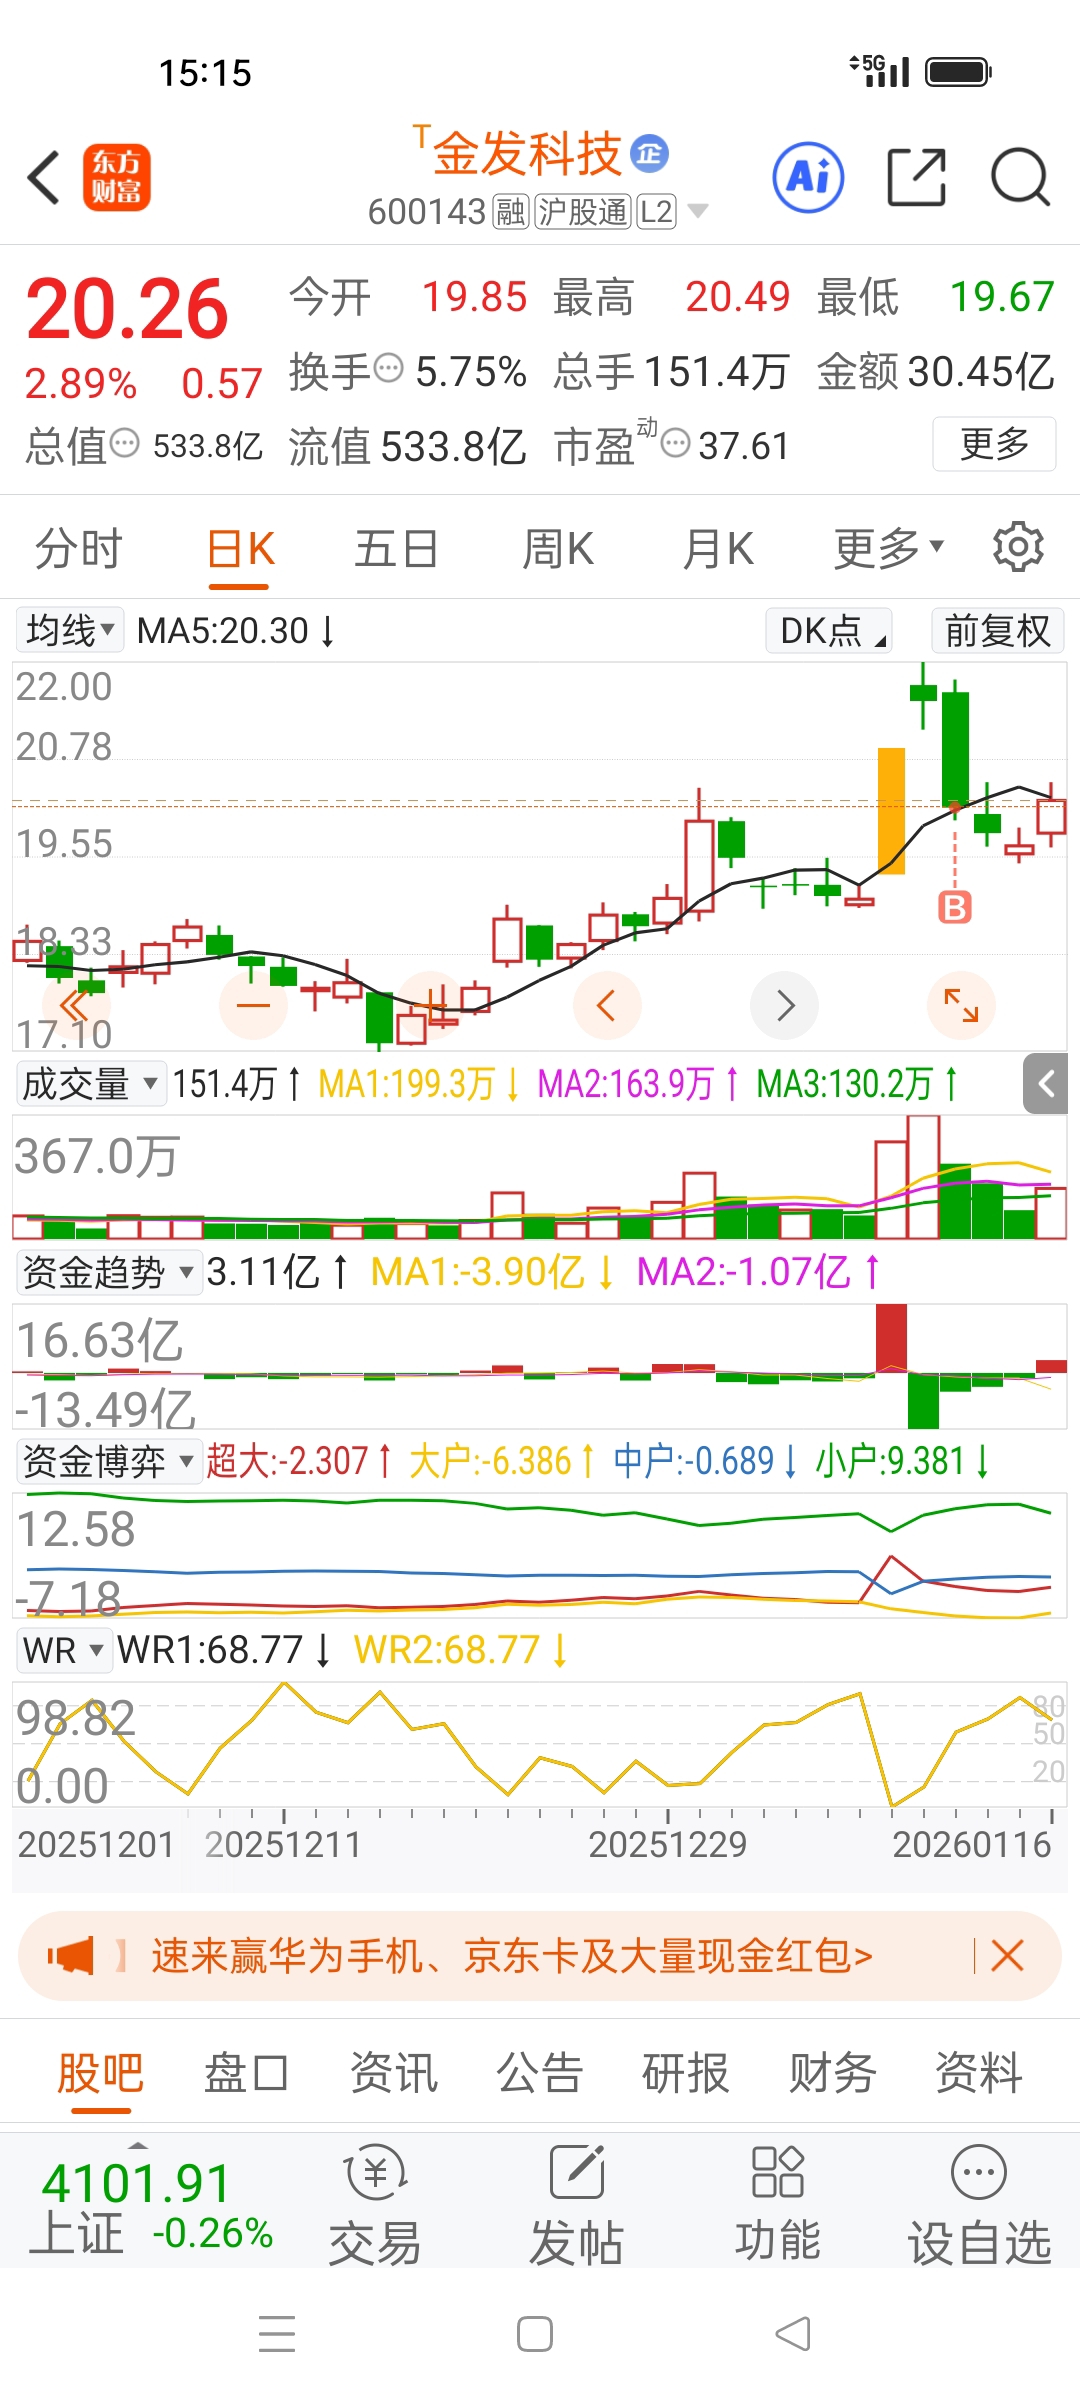Open 前复权 adjustment selector
The height and width of the screenshot is (2400, 1080).
coord(997,630)
